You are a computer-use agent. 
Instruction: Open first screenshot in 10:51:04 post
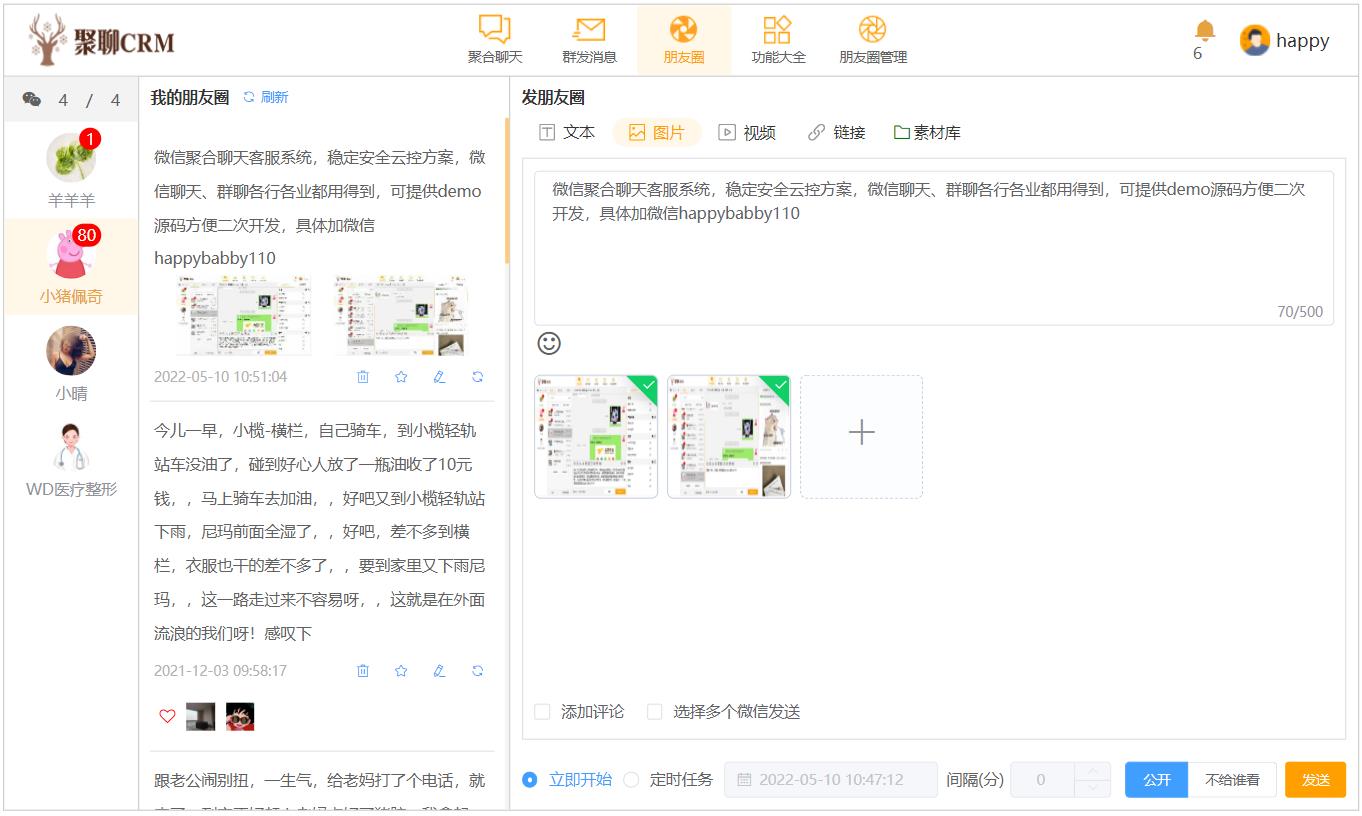pyautogui.click(x=244, y=316)
